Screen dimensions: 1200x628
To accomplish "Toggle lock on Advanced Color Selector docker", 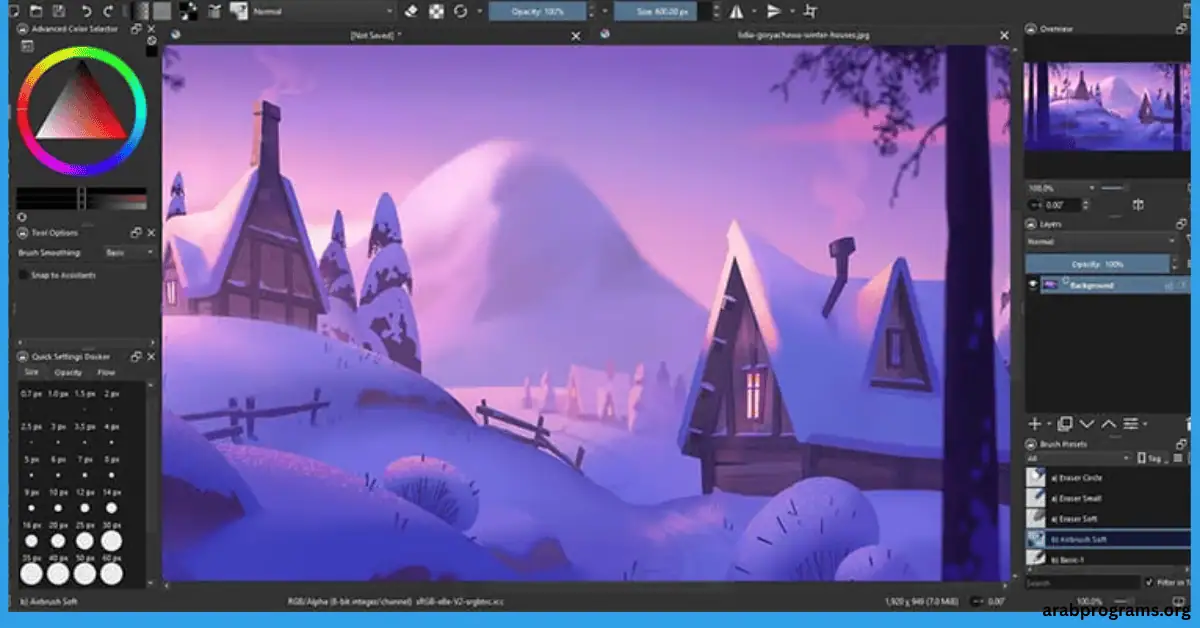I will pyautogui.click(x=24, y=29).
